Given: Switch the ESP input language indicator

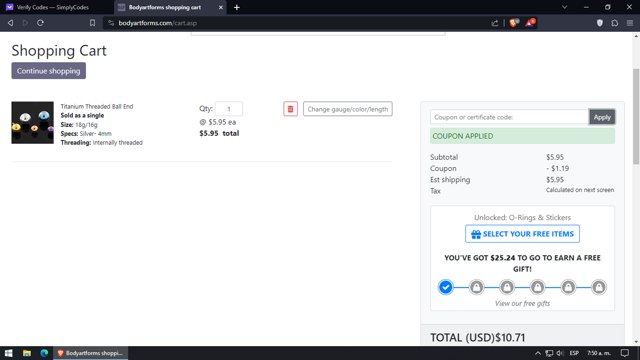Looking at the screenshot, I should click(574, 353).
